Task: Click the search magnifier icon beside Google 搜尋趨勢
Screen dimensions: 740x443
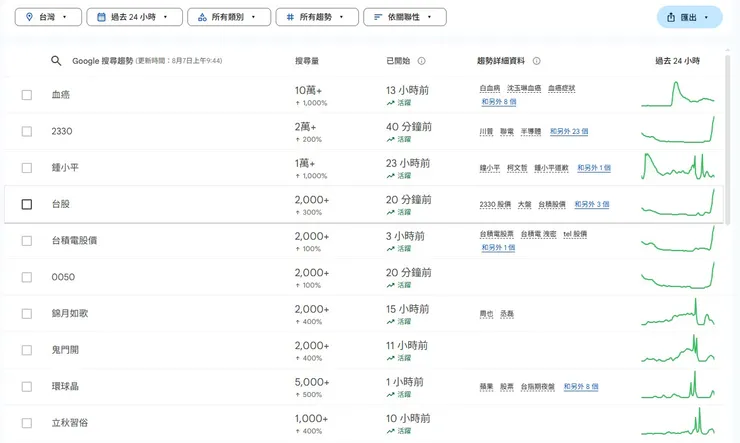Action: pyautogui.click(x=56, y=61)
